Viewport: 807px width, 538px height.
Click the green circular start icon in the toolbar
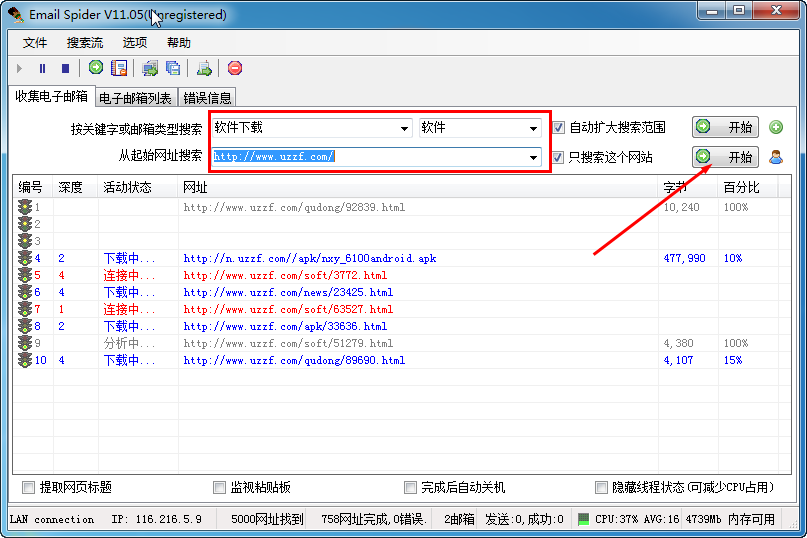pyautogui.click(x=96, y=67)
